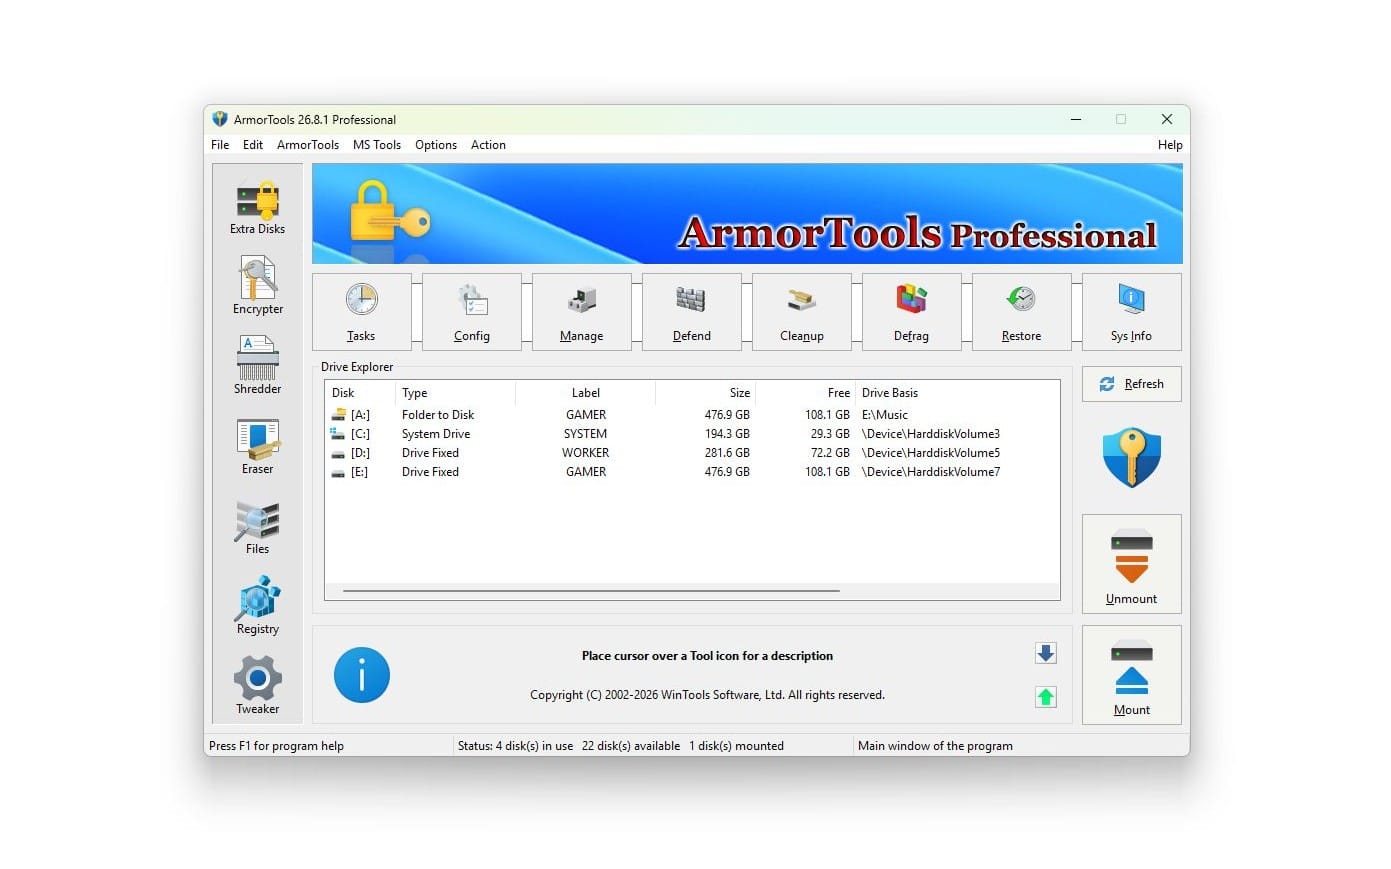This screenshot has width=1391, height=869.
Task: Open the Restore tool
Action: 1022,311
